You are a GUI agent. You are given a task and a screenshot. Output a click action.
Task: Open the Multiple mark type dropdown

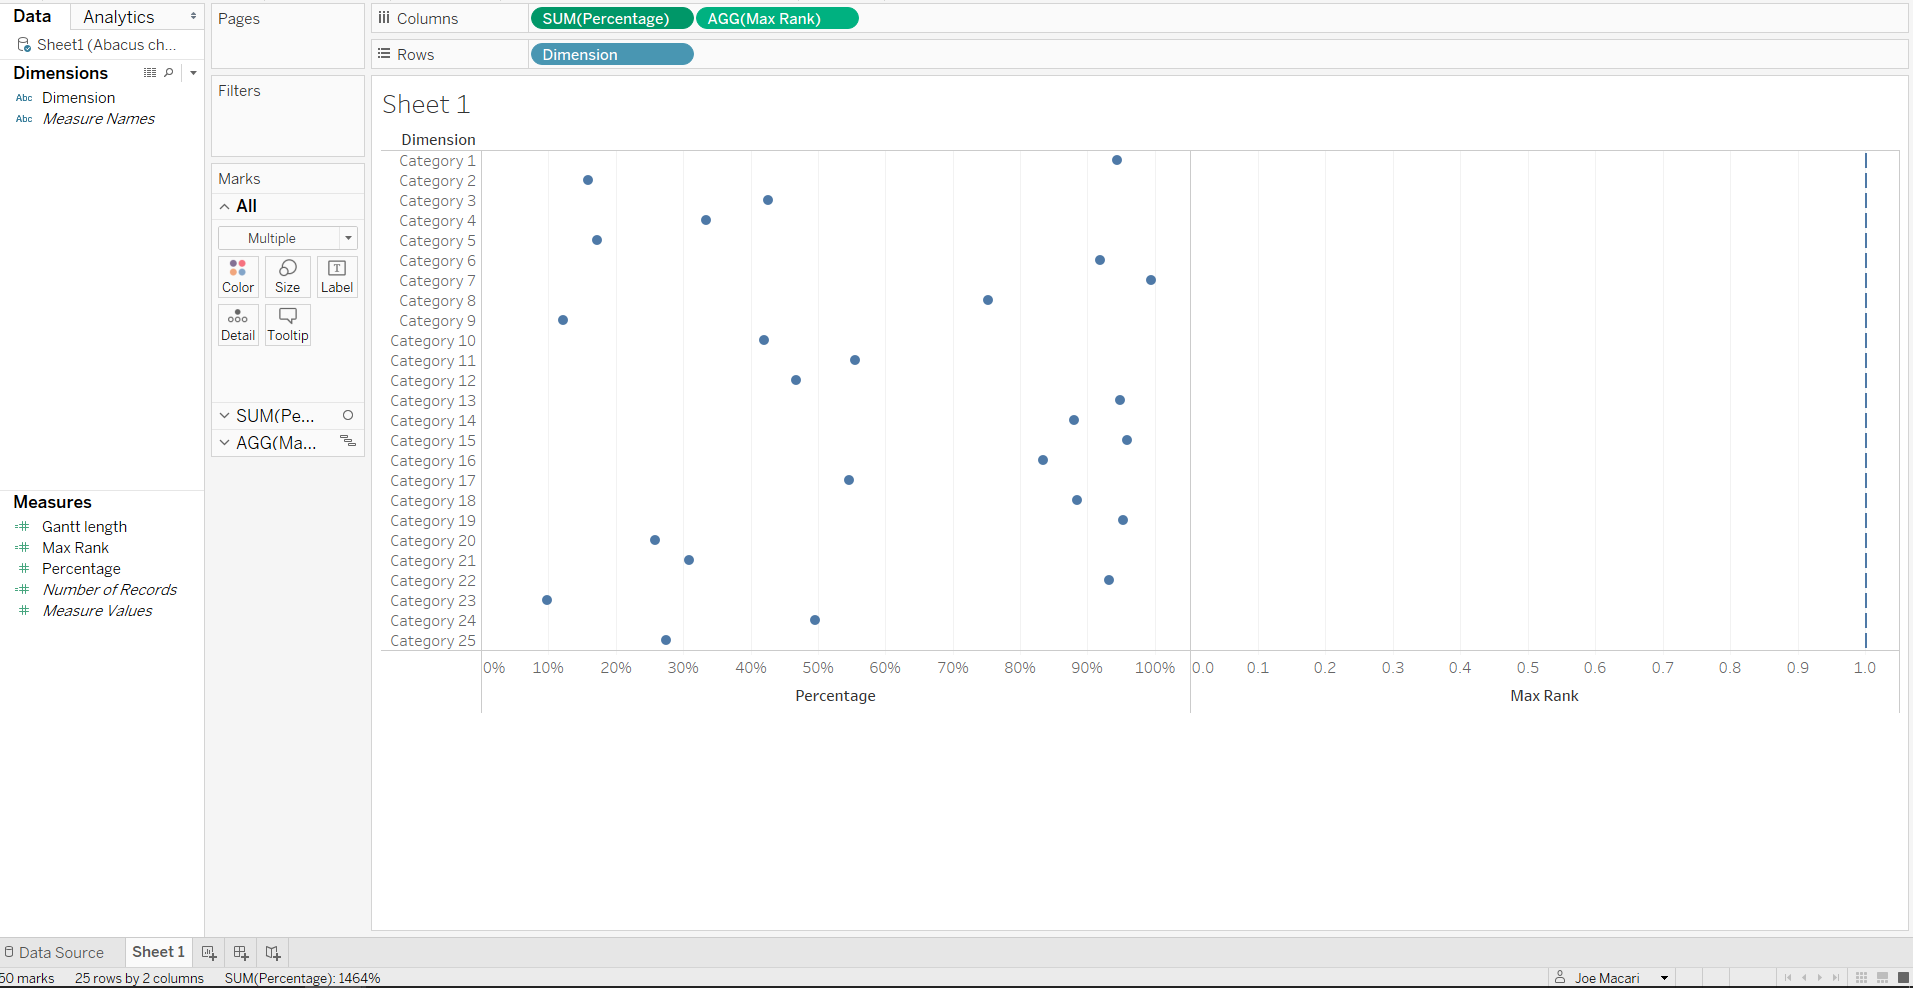coord(287,237)
